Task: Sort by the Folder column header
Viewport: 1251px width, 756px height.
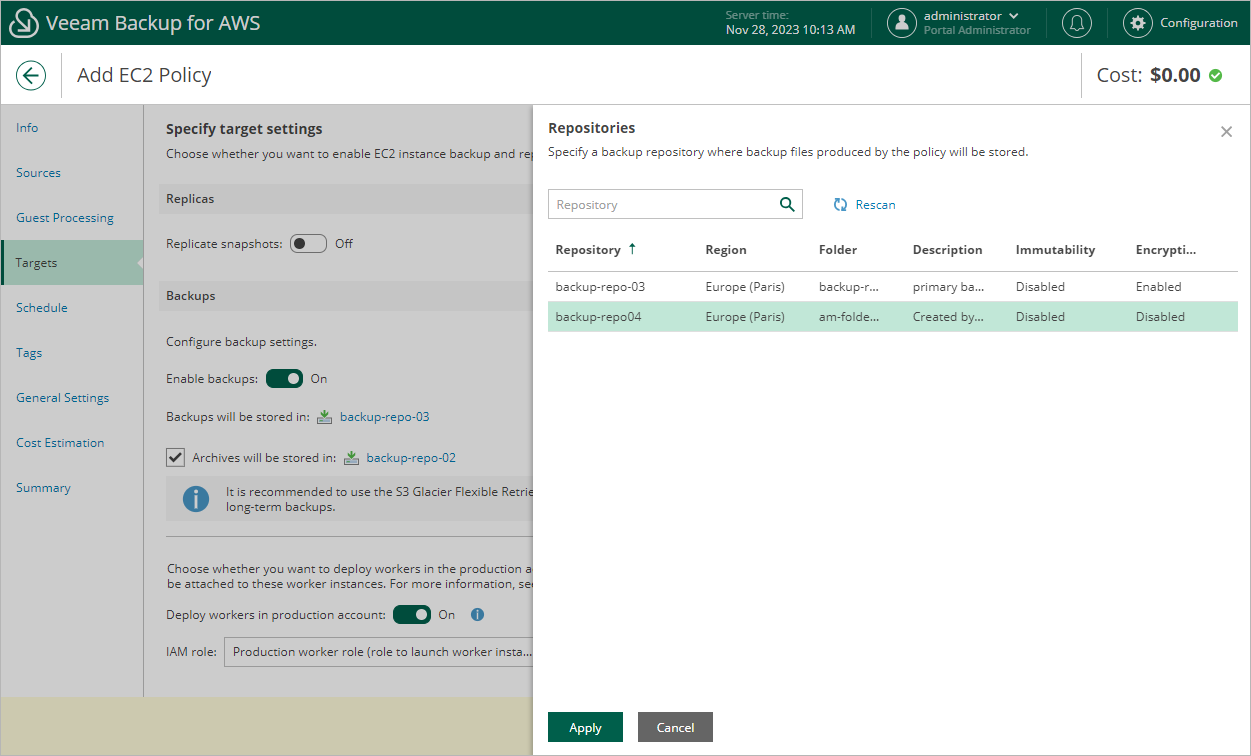Action: click(838, 250)
